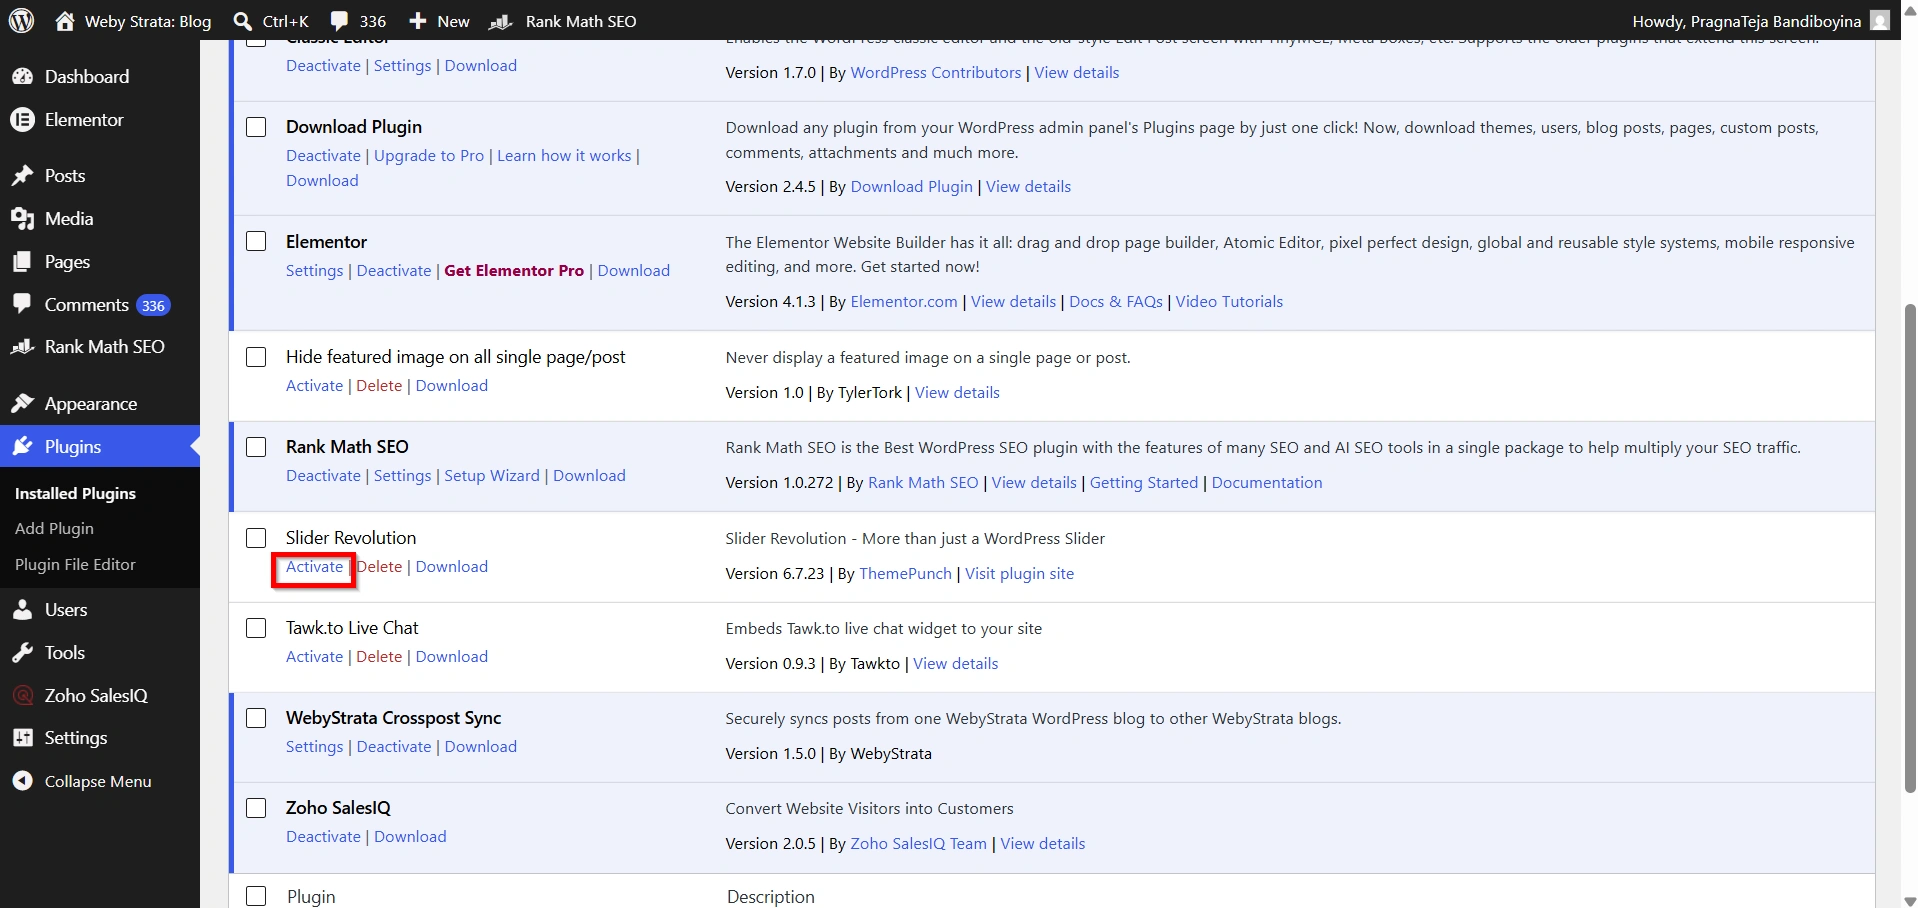Click the Media icon in the sidebar

click(x=23, y=219)
